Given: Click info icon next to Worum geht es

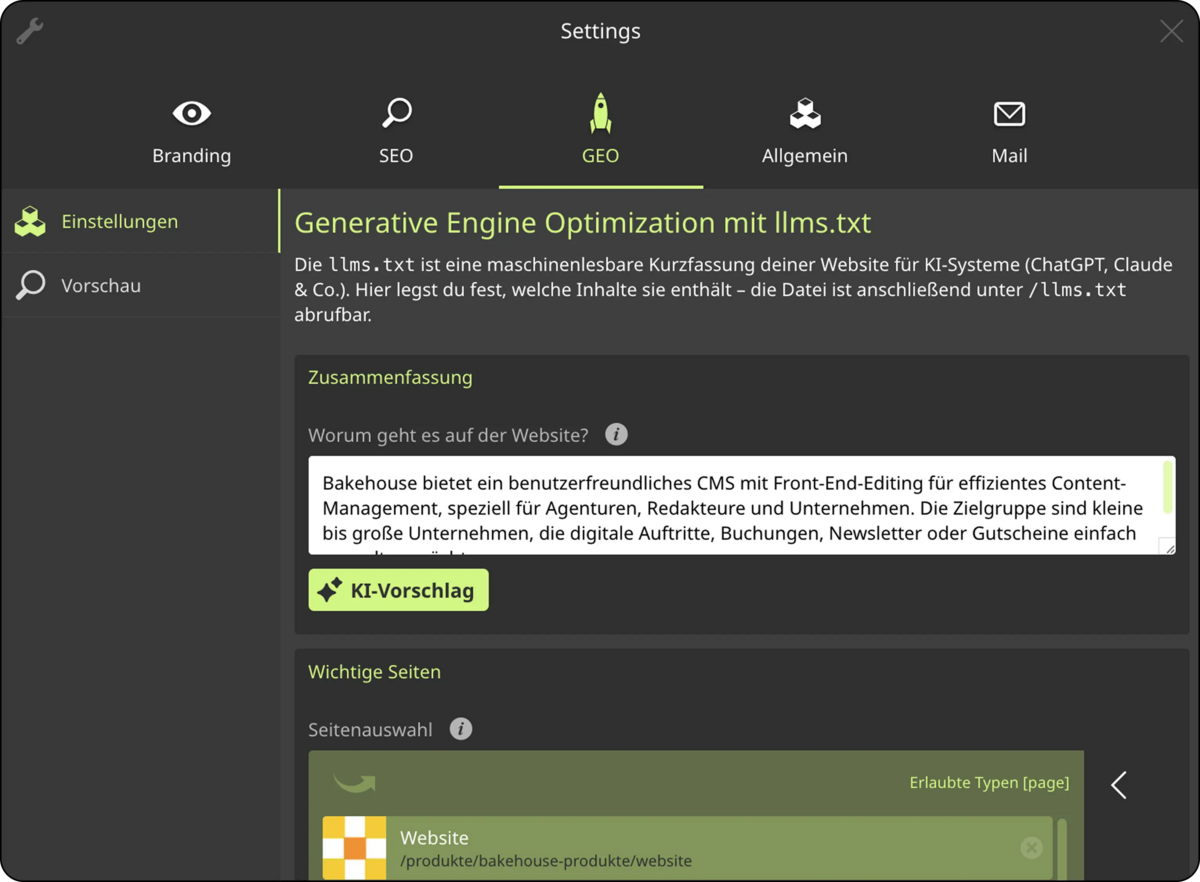Looking at the screenshot, I should pyautogui.click(x=616, y=434).
